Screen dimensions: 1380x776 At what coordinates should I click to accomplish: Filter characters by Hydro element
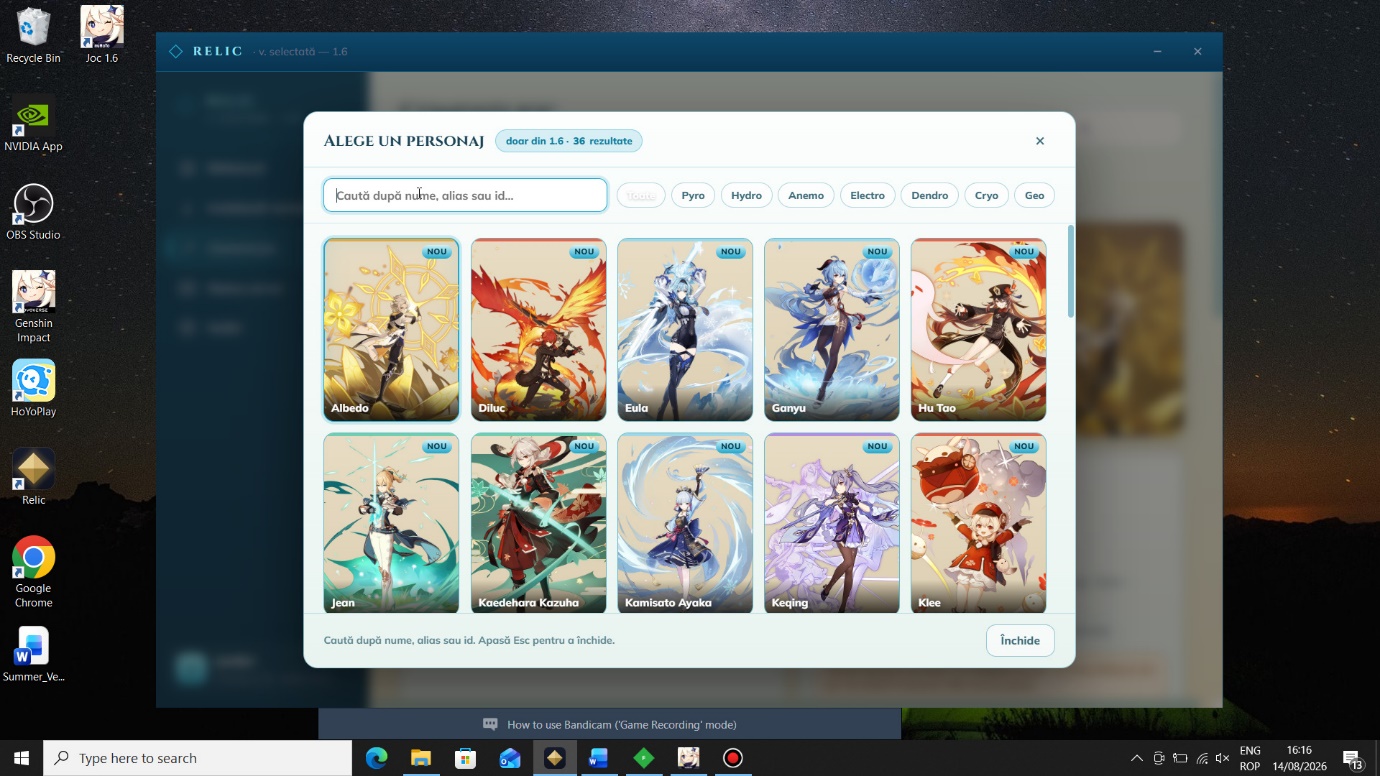point(746,195)
